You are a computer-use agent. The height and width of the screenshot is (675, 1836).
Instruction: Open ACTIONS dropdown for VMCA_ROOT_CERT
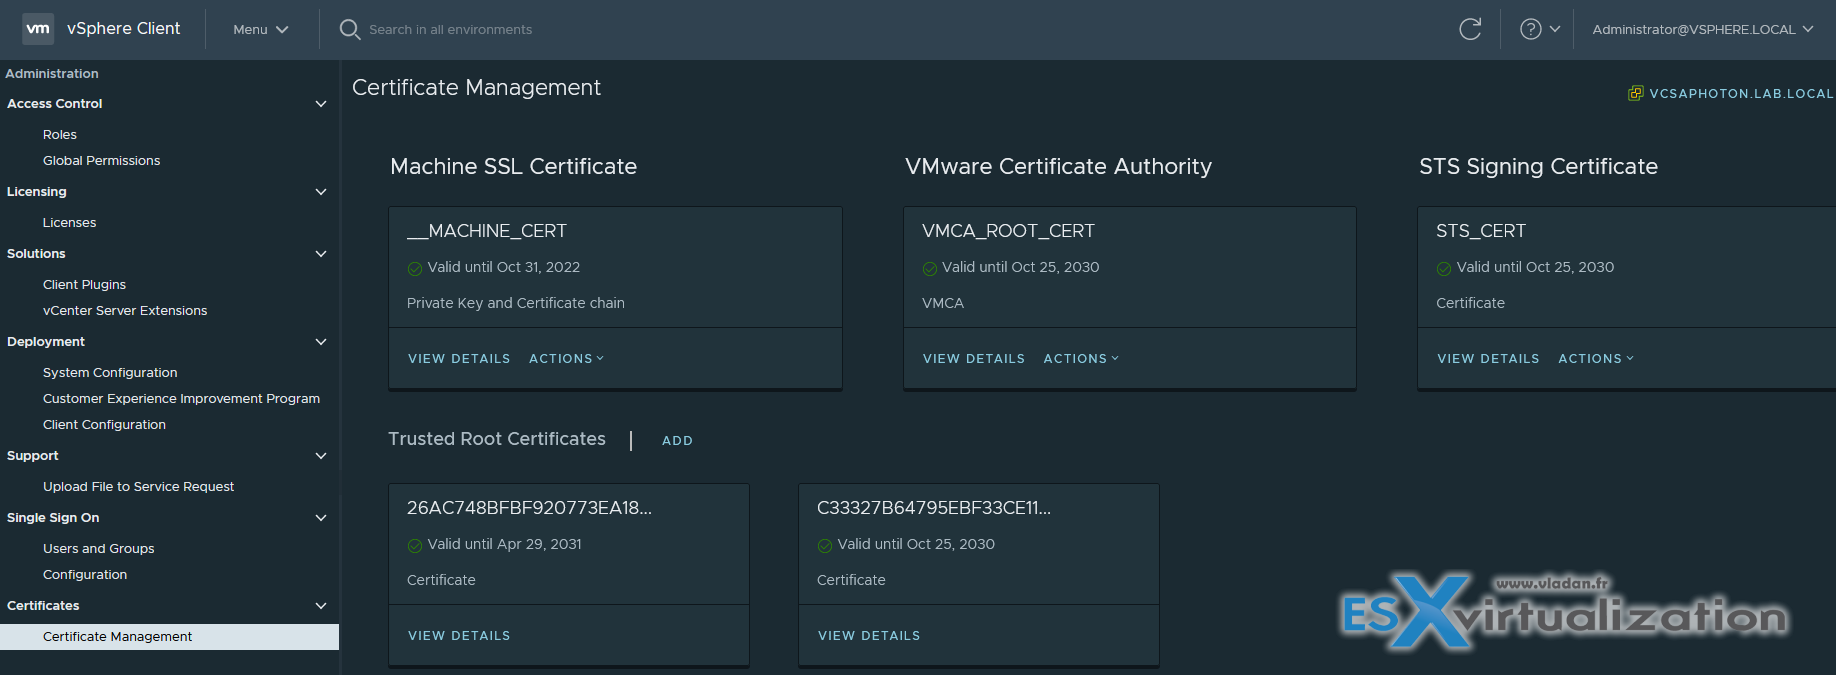pyautogui.click(x=1081, y=358)
